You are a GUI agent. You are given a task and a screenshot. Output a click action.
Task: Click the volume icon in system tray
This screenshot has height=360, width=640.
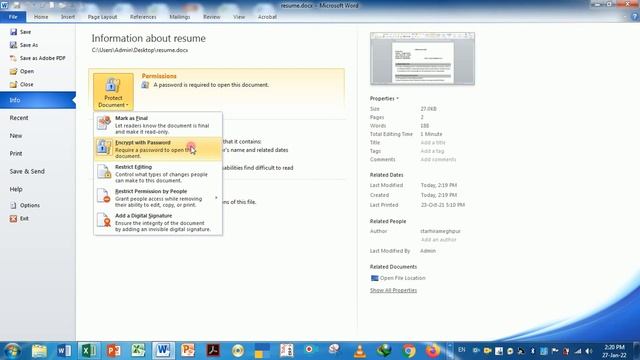pos(589,351)
